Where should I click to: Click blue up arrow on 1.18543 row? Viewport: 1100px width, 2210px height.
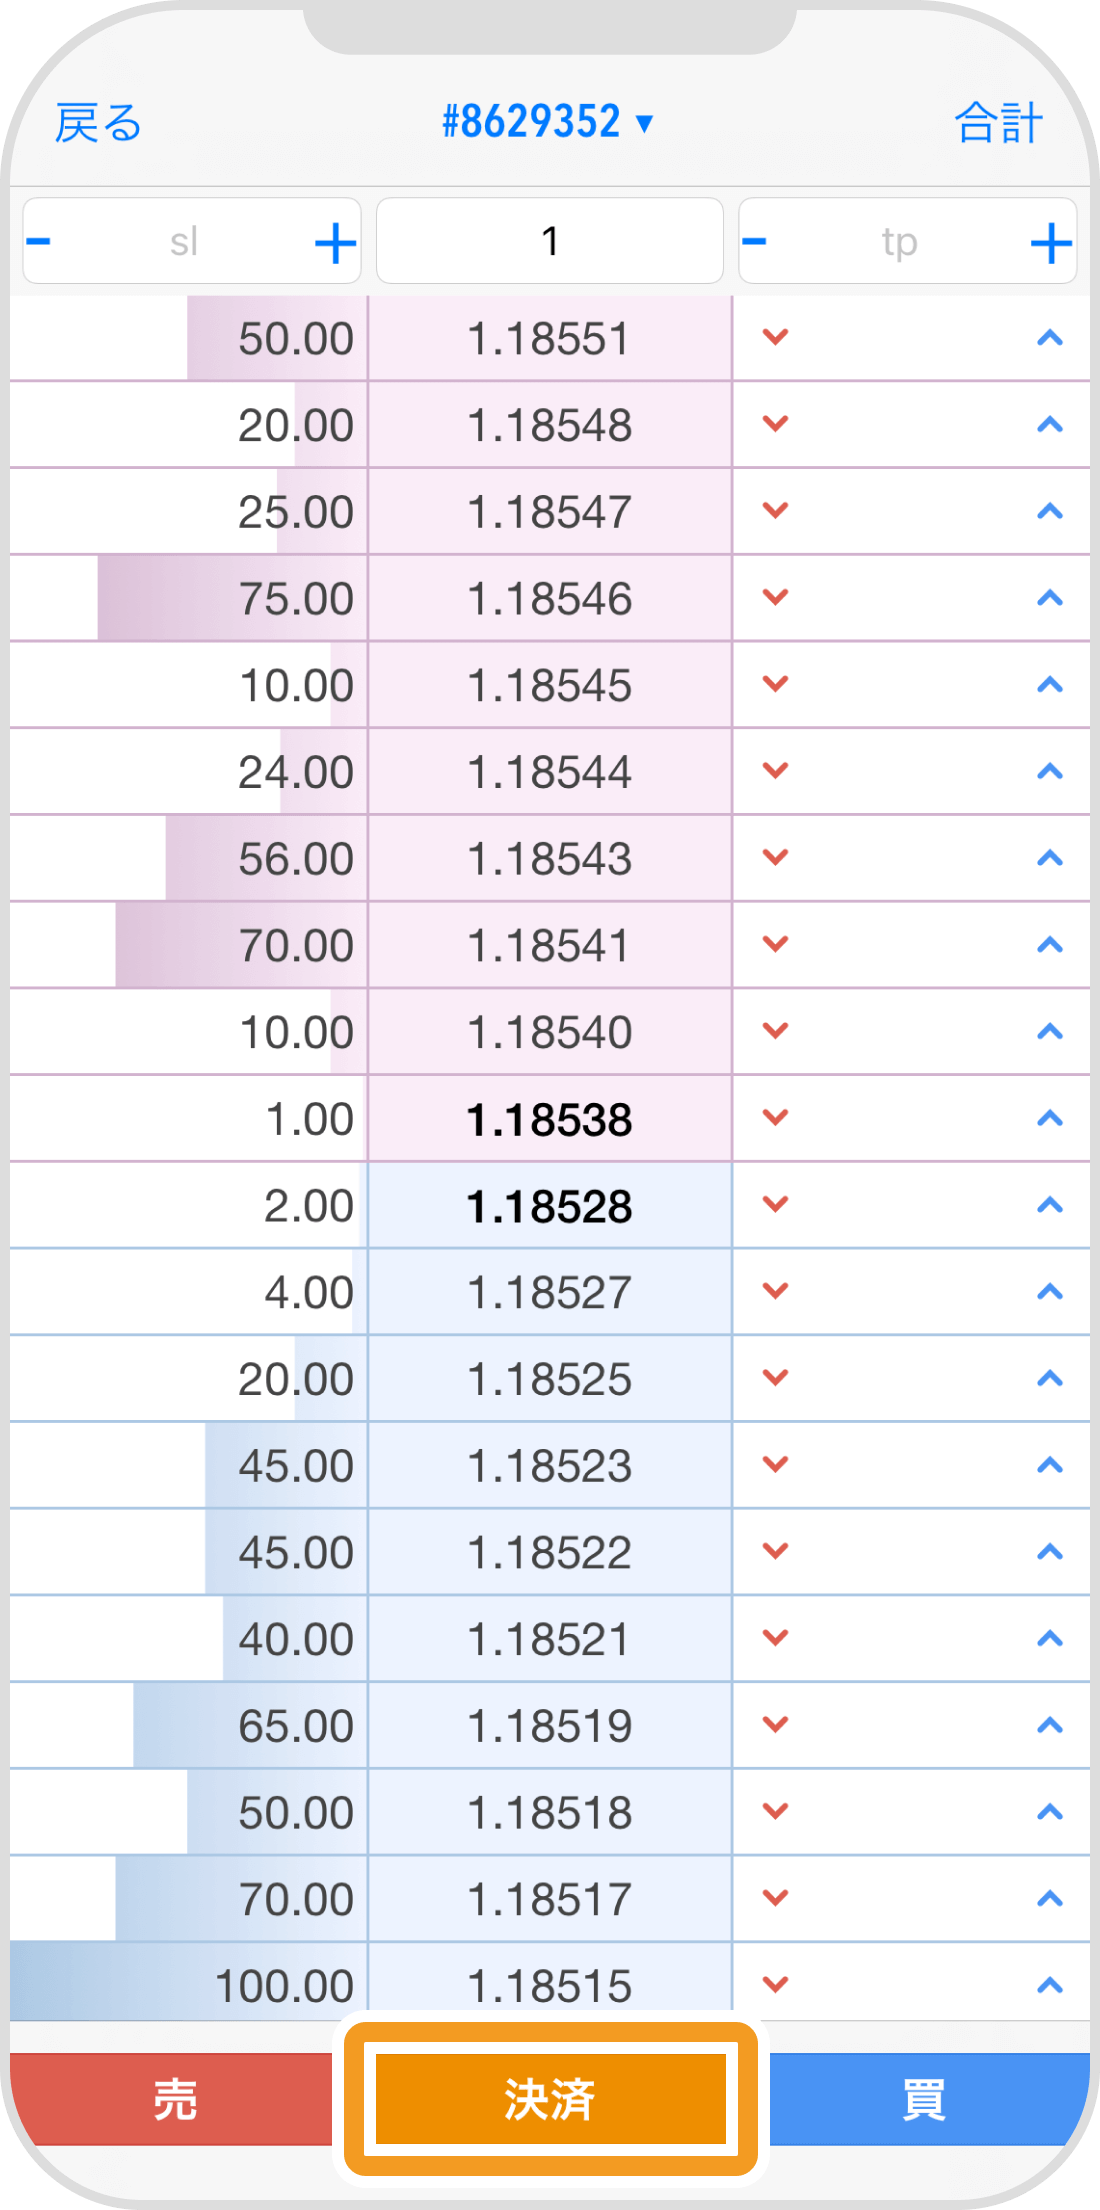[x=1049, y=858]
